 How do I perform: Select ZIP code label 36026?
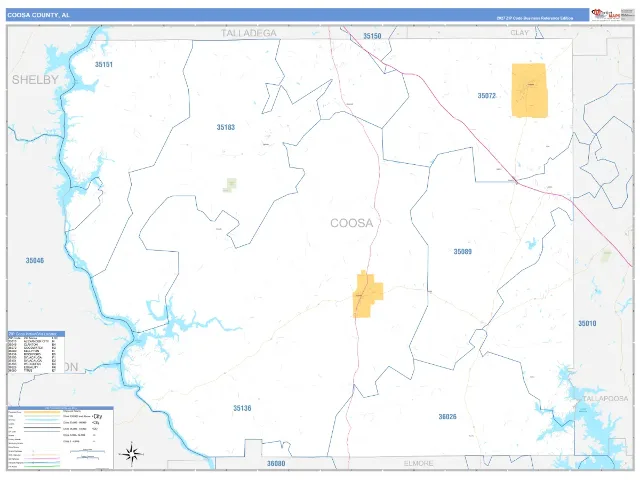447,417
